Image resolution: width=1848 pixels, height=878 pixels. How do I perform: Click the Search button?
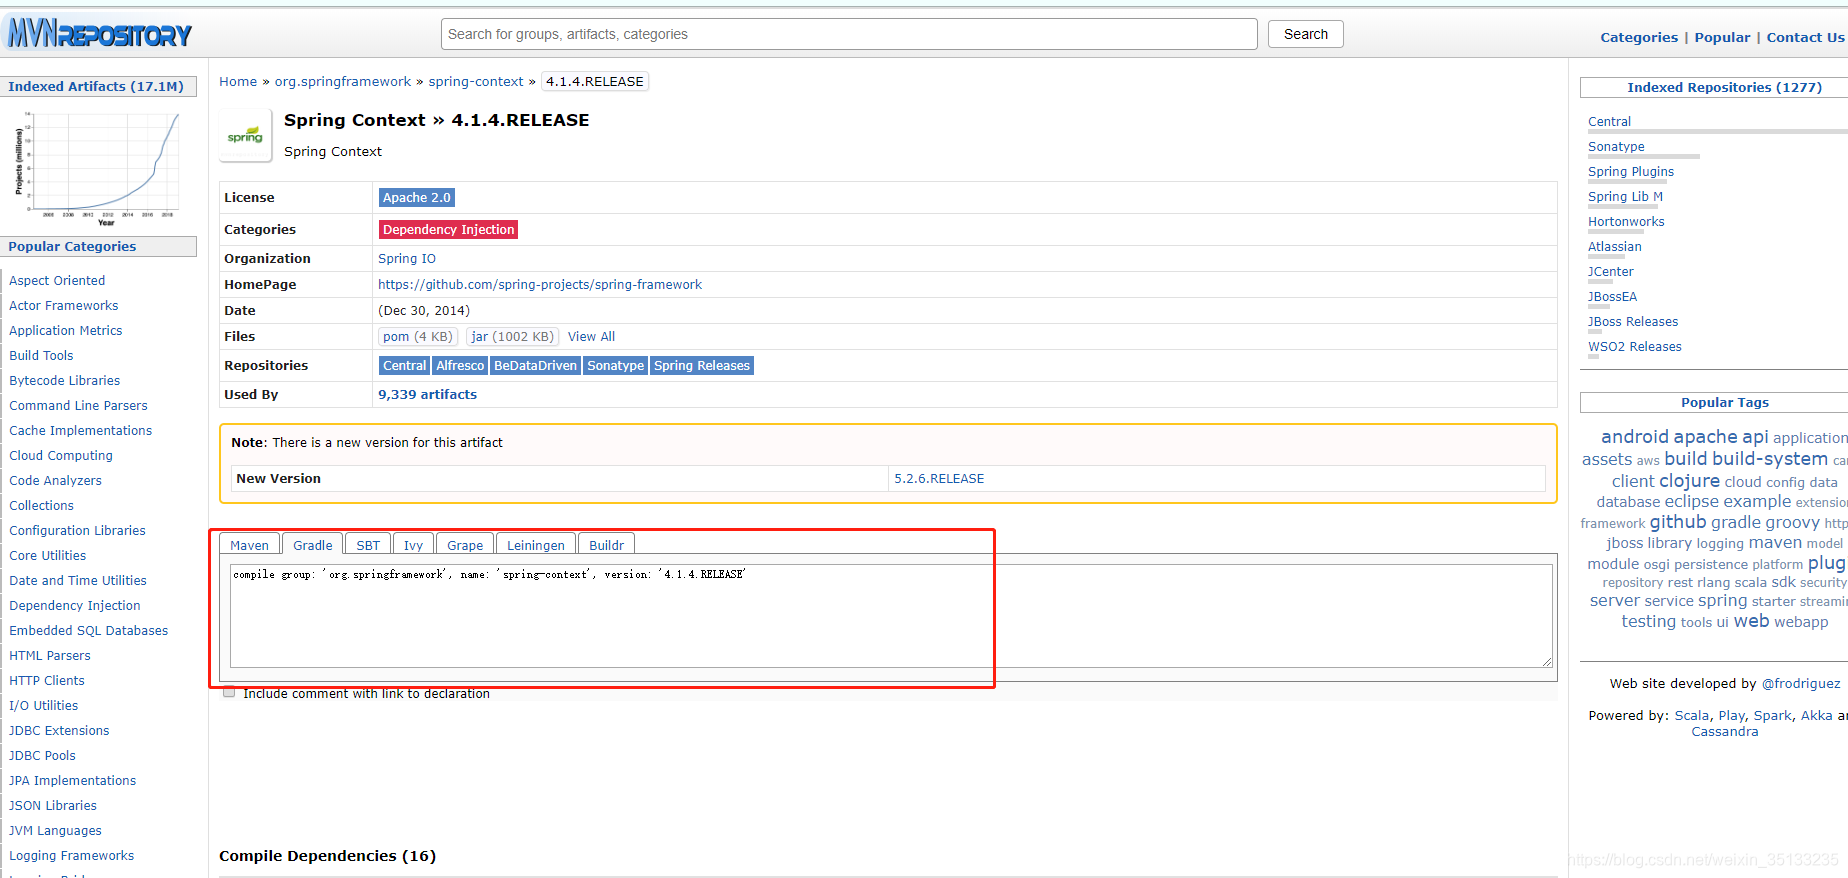click(x=1306, y=34)
